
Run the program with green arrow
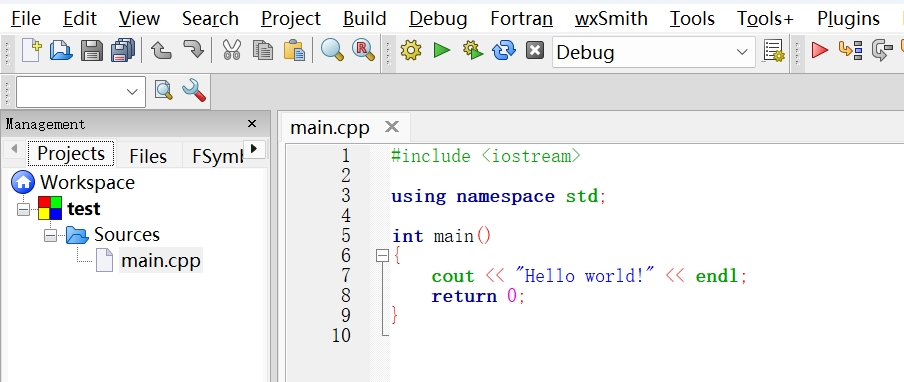pyautogui.click(x=442, y=50)
